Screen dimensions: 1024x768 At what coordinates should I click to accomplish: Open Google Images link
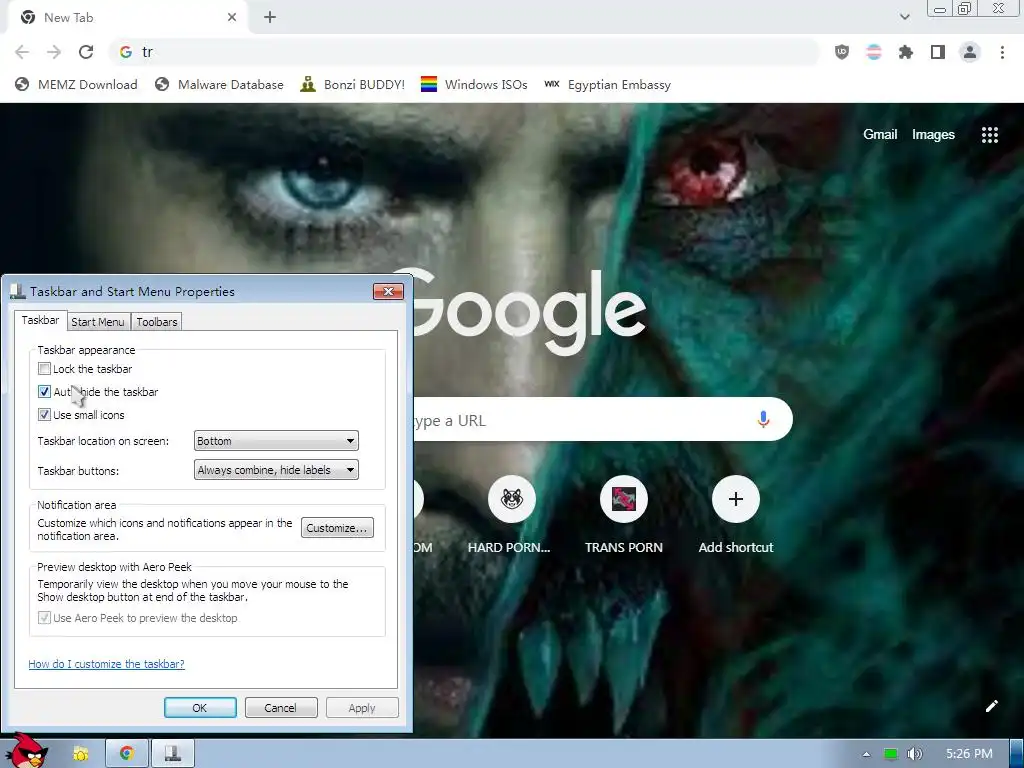tap(933, 135)
